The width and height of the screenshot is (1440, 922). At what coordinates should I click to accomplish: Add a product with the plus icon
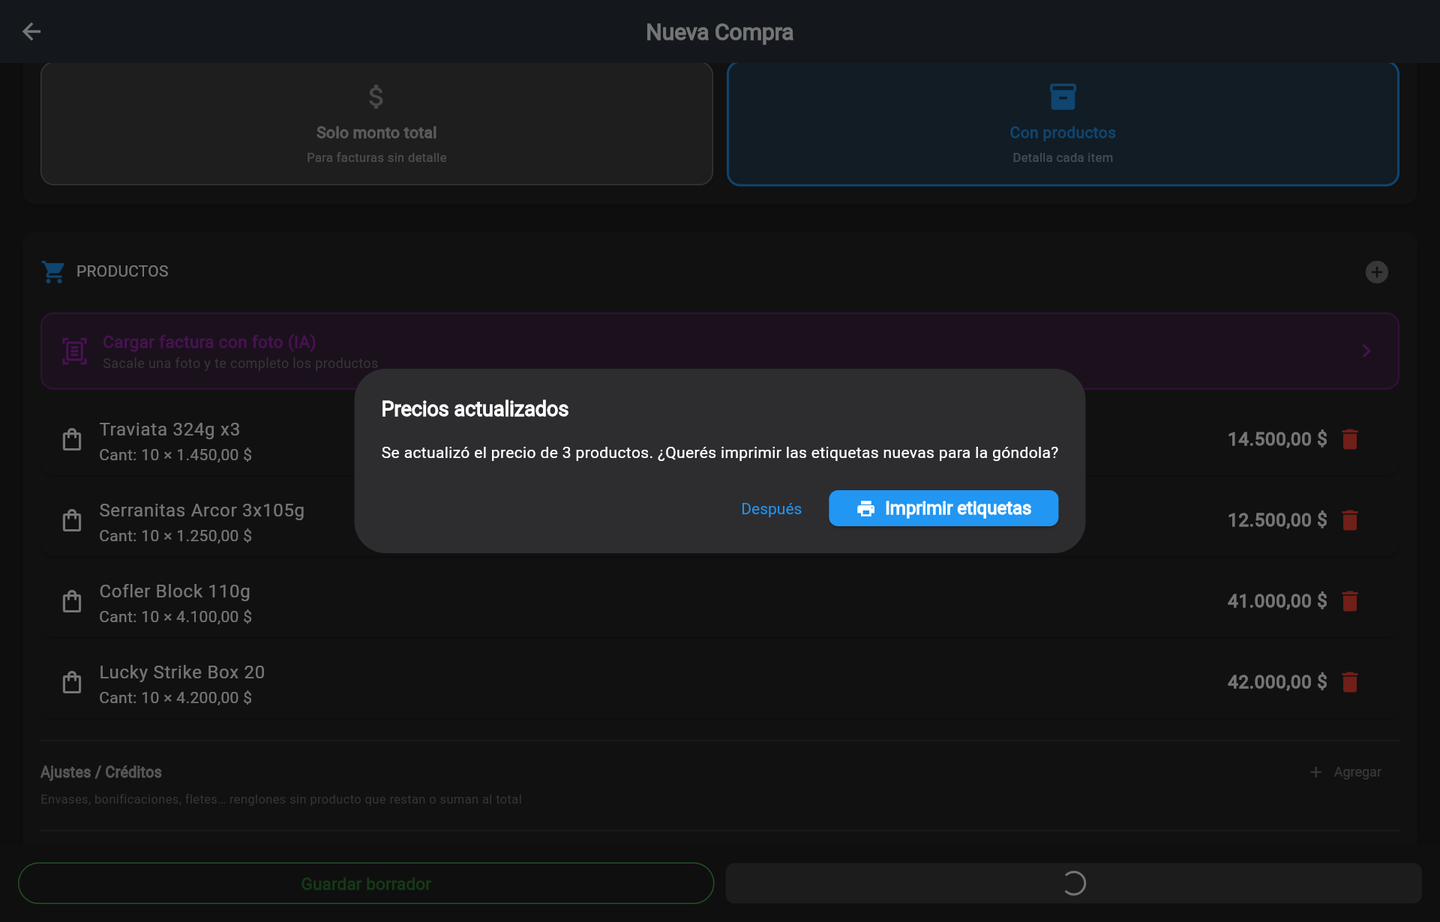pos(1377,272)
